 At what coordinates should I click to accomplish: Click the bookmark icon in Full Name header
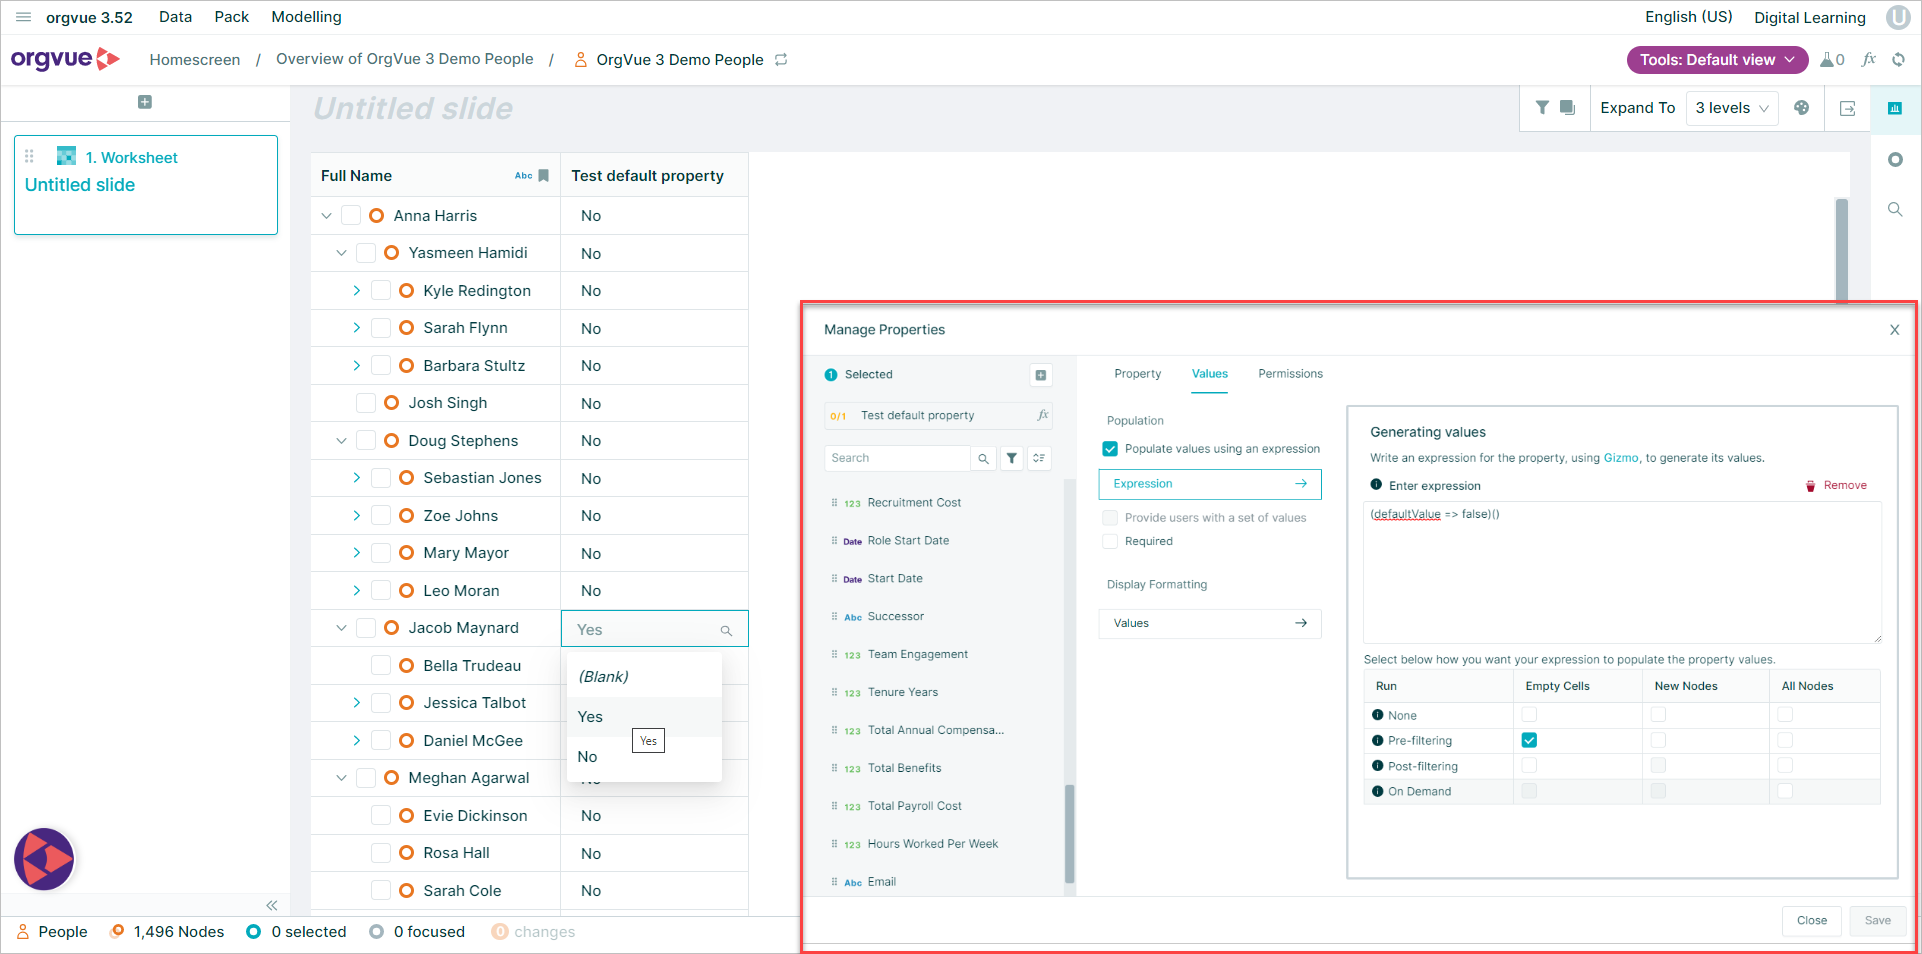pyautogui.click(x=544, y=176)
